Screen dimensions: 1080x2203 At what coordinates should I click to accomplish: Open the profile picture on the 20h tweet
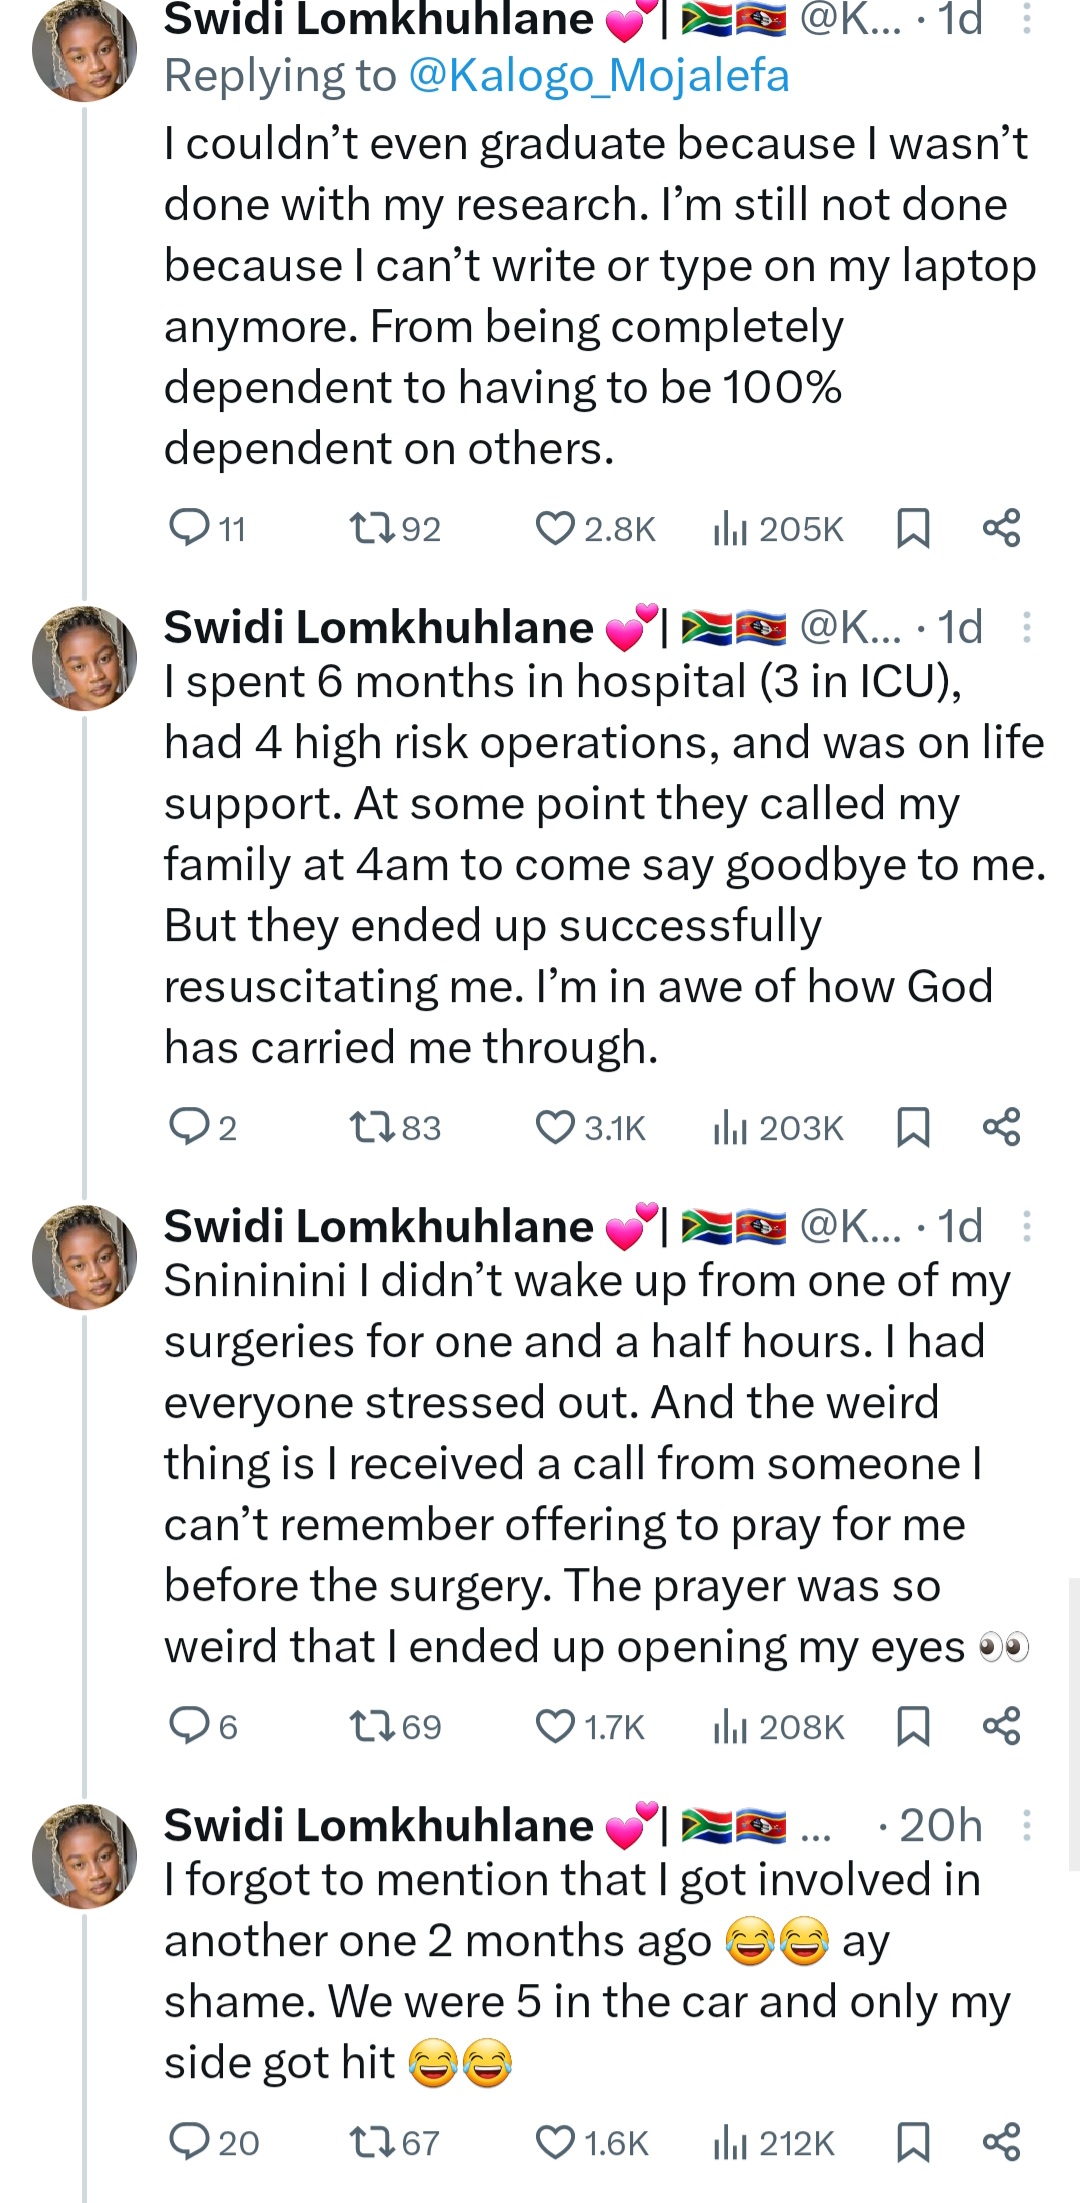[84, 1856]
